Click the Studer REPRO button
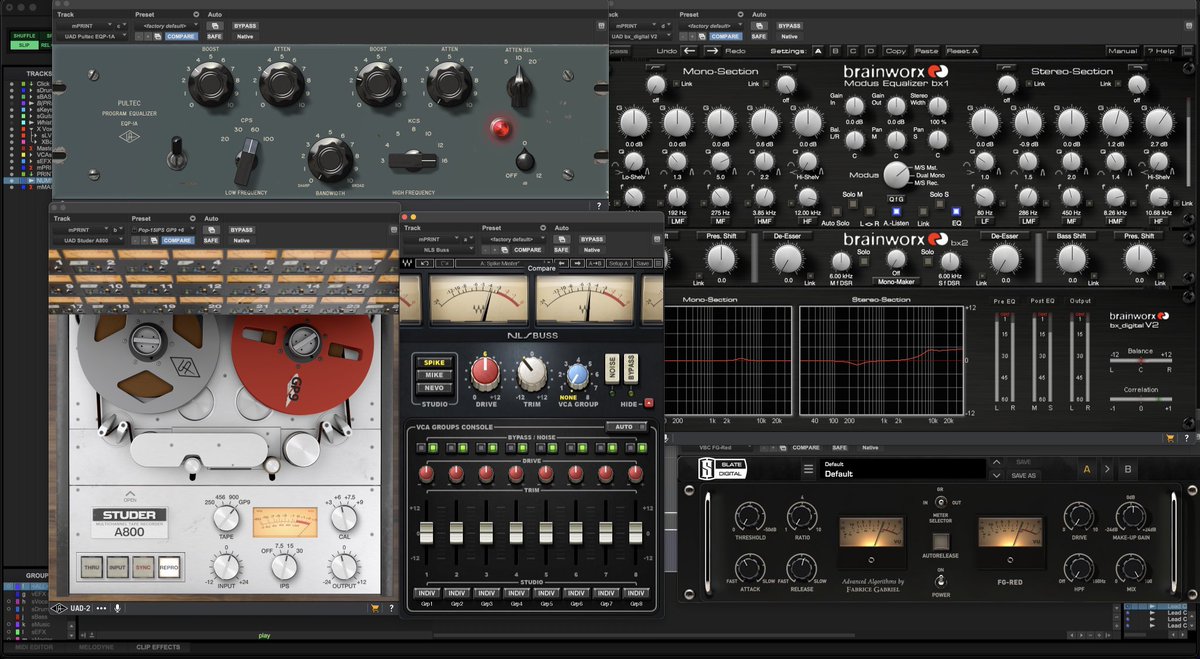The height and width of the screenshot is (659, 1200). (x=169, y=566)
